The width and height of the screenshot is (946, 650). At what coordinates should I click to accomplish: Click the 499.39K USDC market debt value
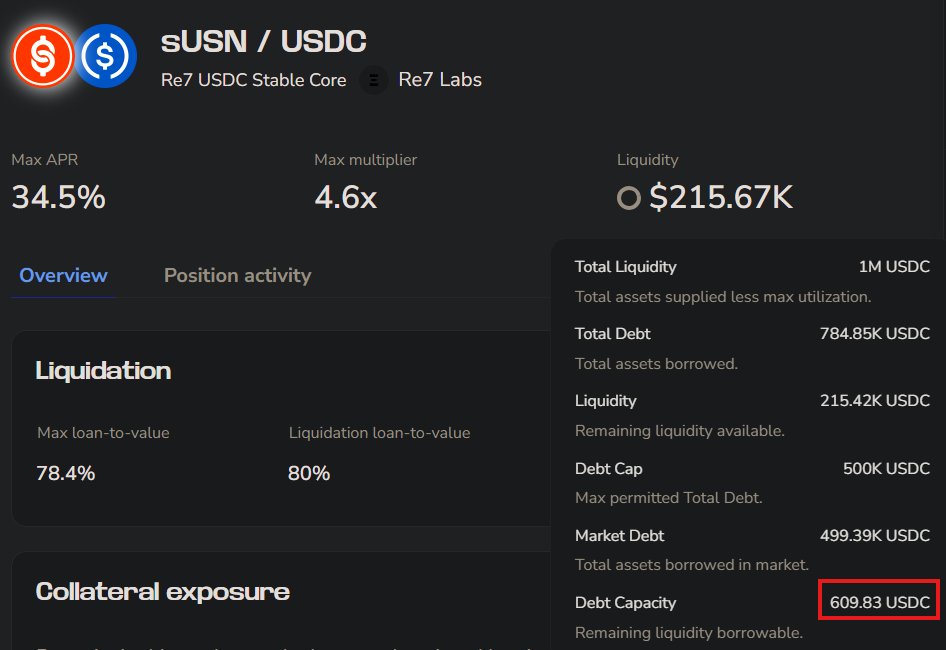874,535
